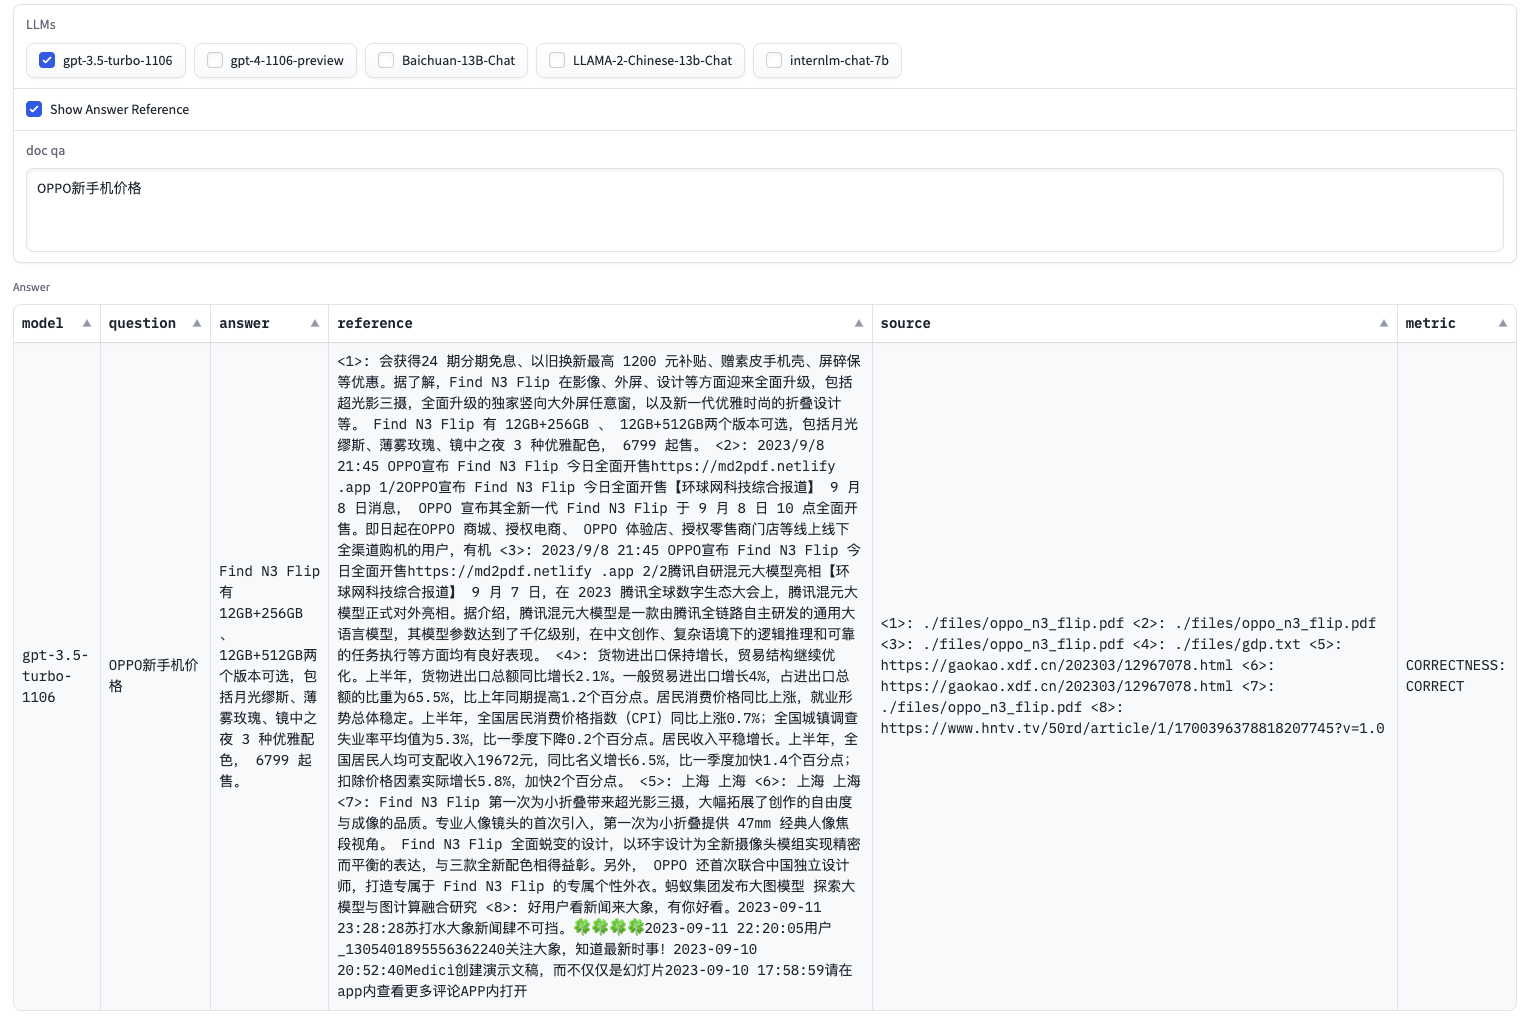Select the gpt-3.5-turbo-1106 model cell
1520x1016 pixels.
[57, 676]
